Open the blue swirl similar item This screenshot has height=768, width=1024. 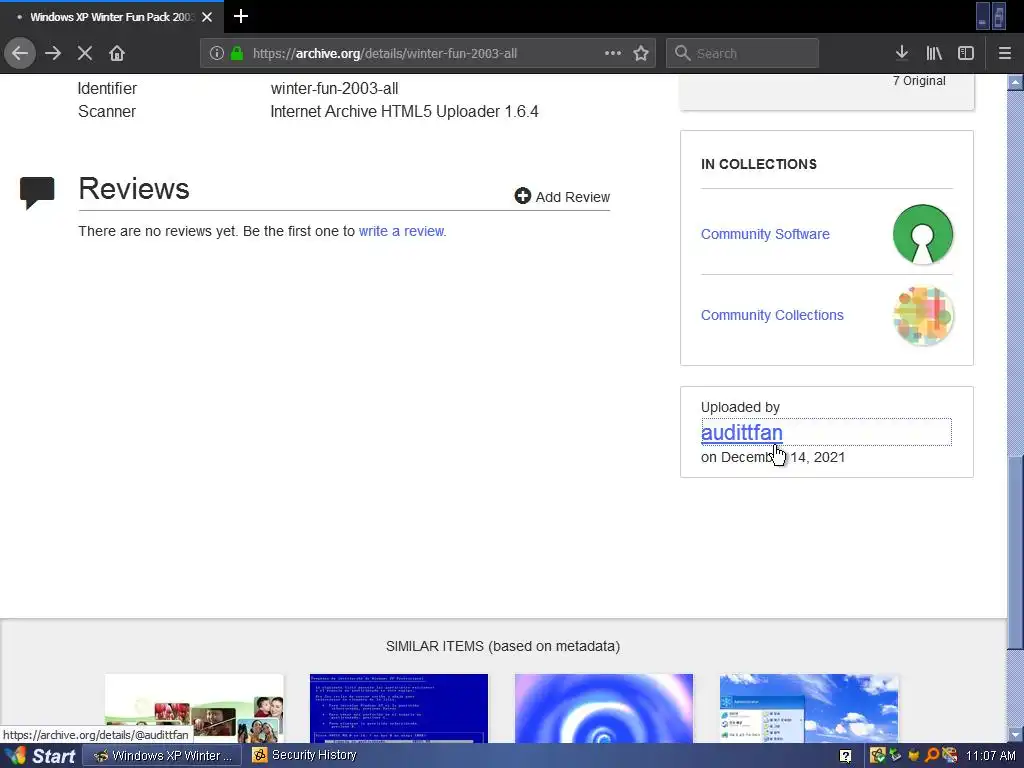[x=603, y=708]
